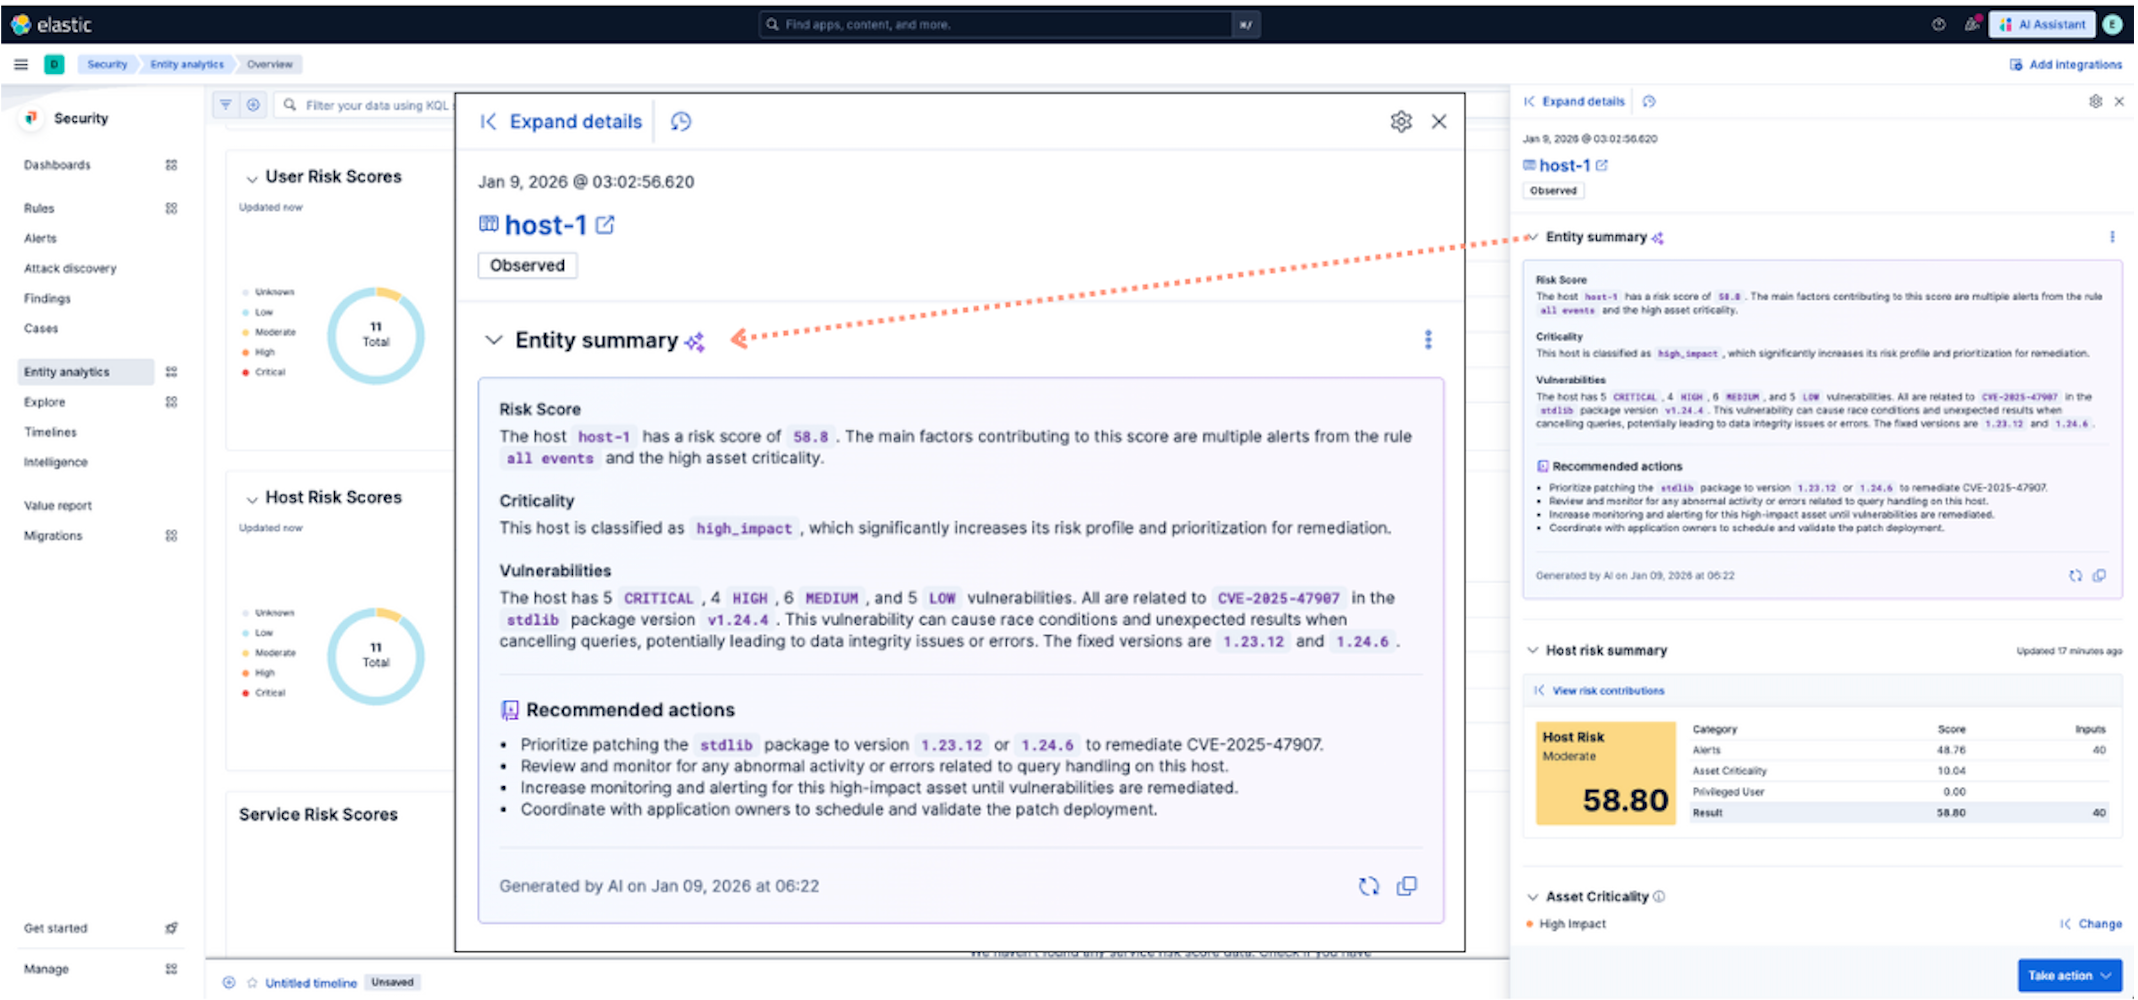Viewport: 2138px width, 1000px height.
Task: Click the KQL filter input field
Action: tap(380, 104)
